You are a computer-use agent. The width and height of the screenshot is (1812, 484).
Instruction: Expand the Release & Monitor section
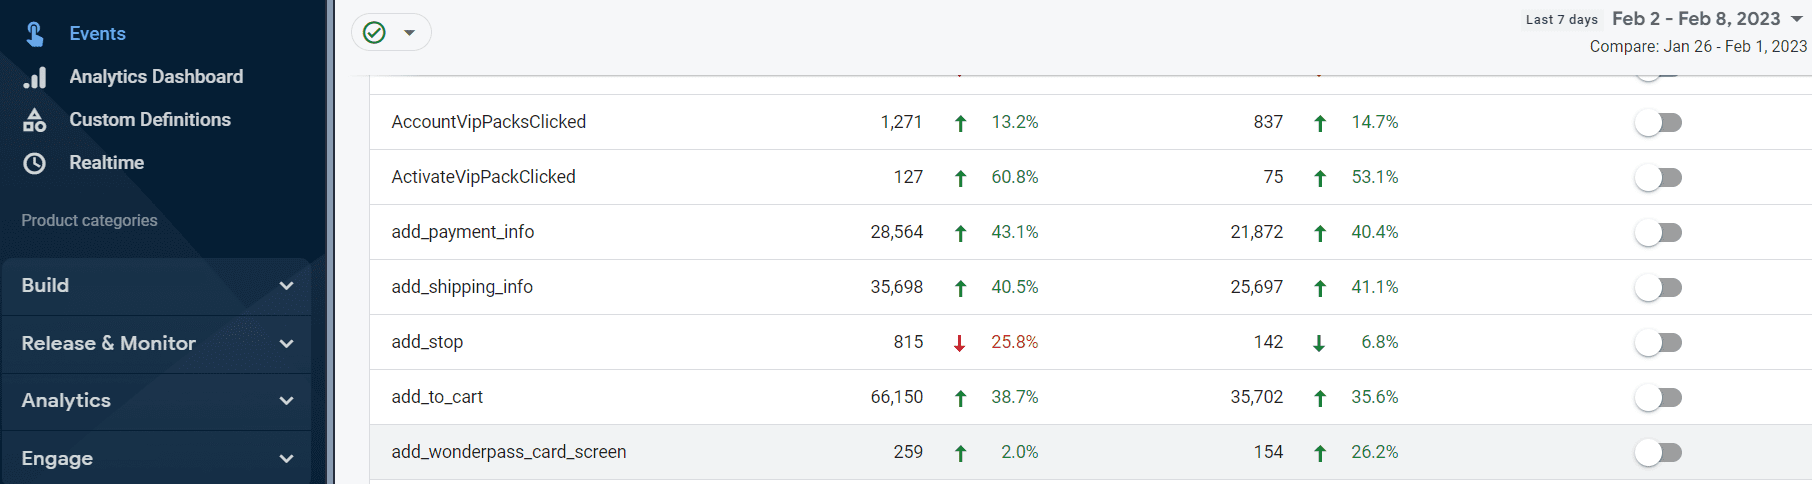pos(157,344)
